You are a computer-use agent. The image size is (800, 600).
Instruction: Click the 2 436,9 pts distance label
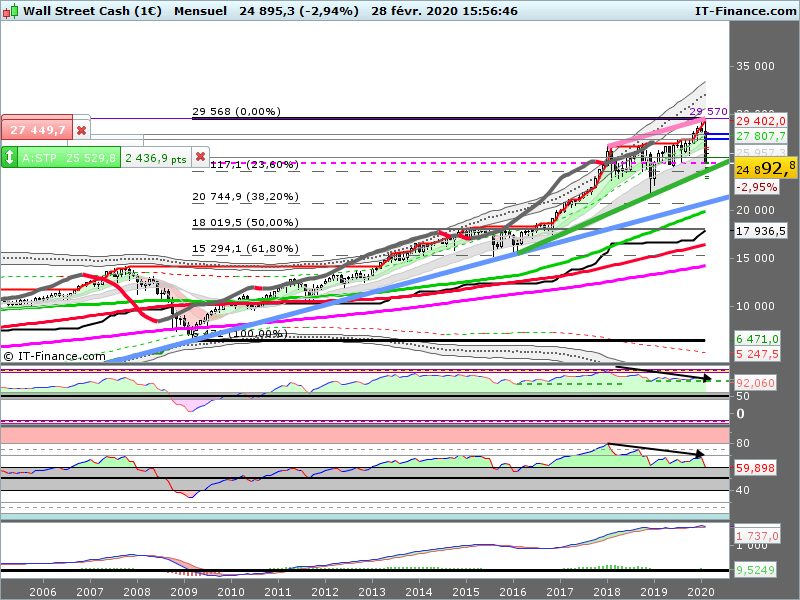tap(156, 157)
